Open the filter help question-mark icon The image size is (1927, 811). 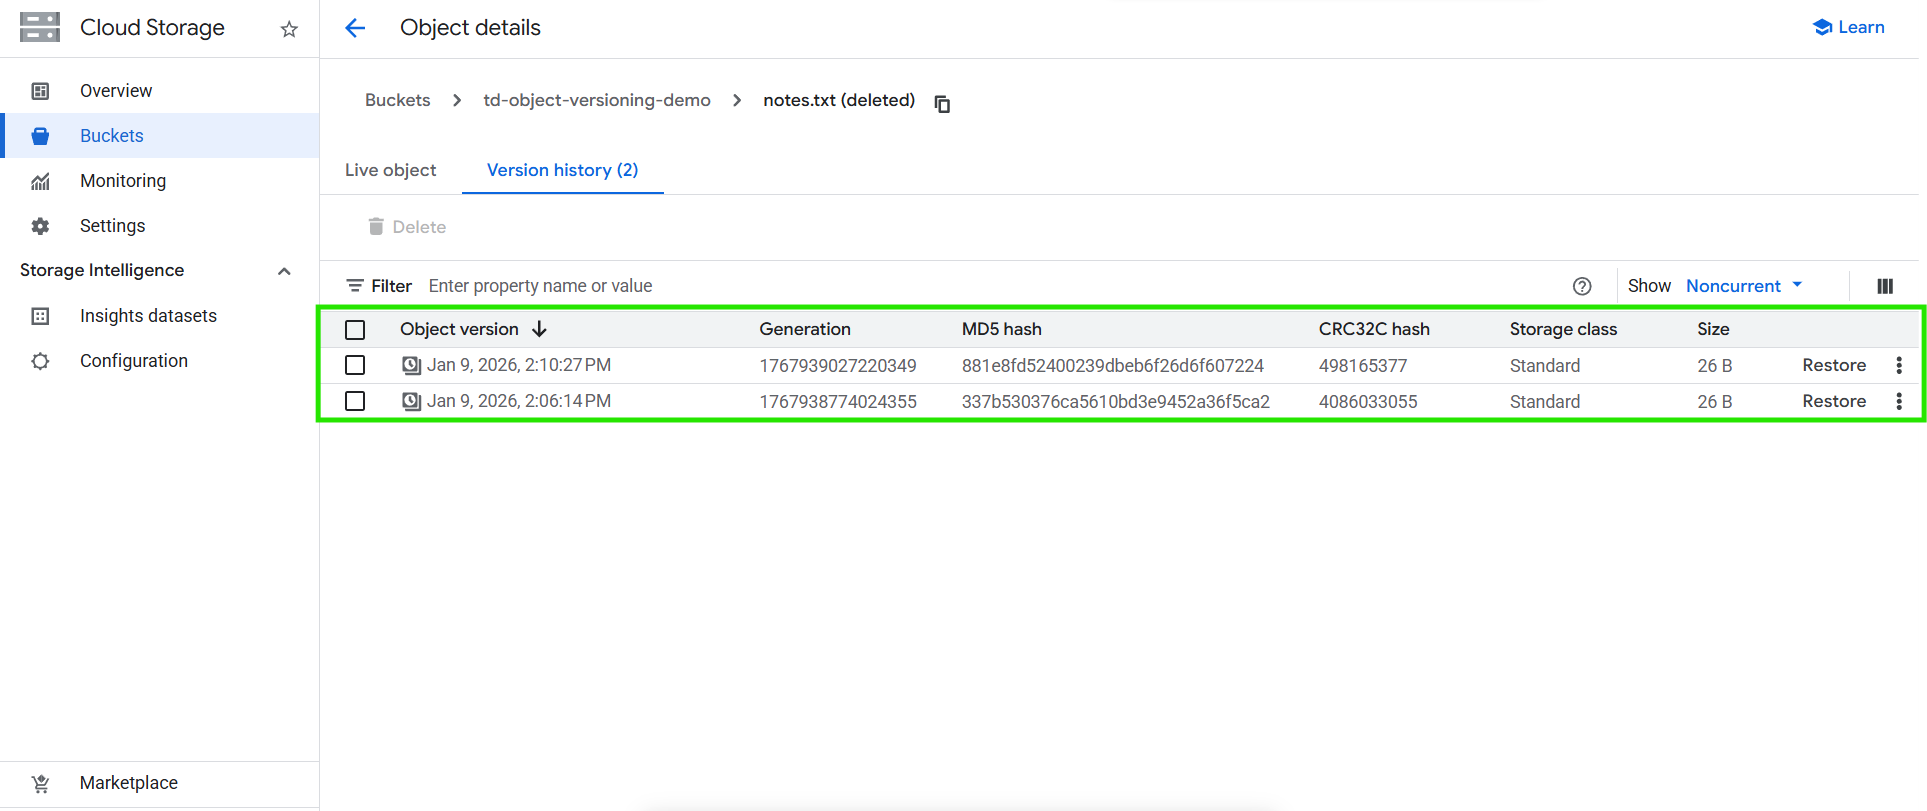1582,286
